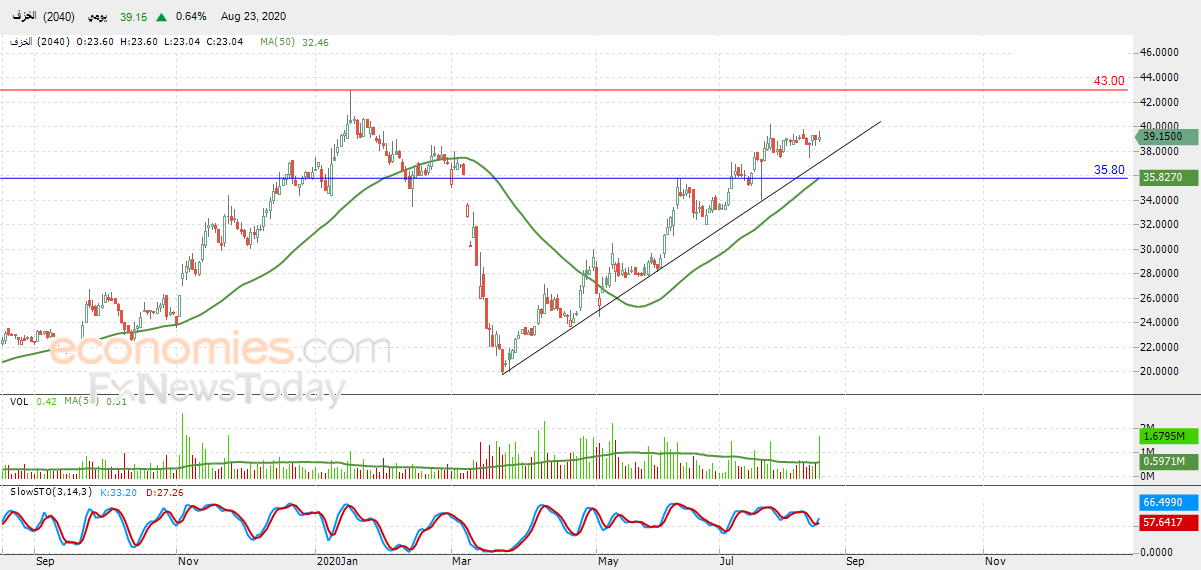Click the economies.com watermark logo

220,350
